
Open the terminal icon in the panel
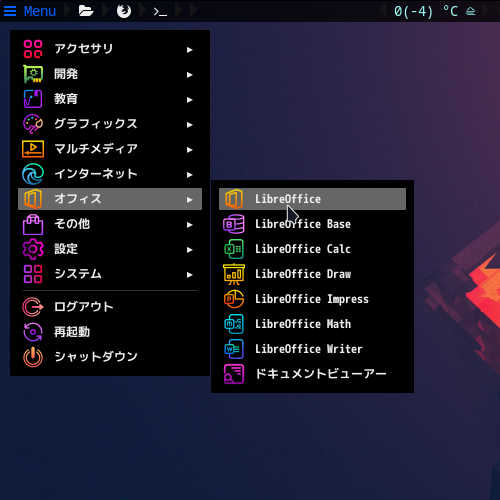[160, 12]
